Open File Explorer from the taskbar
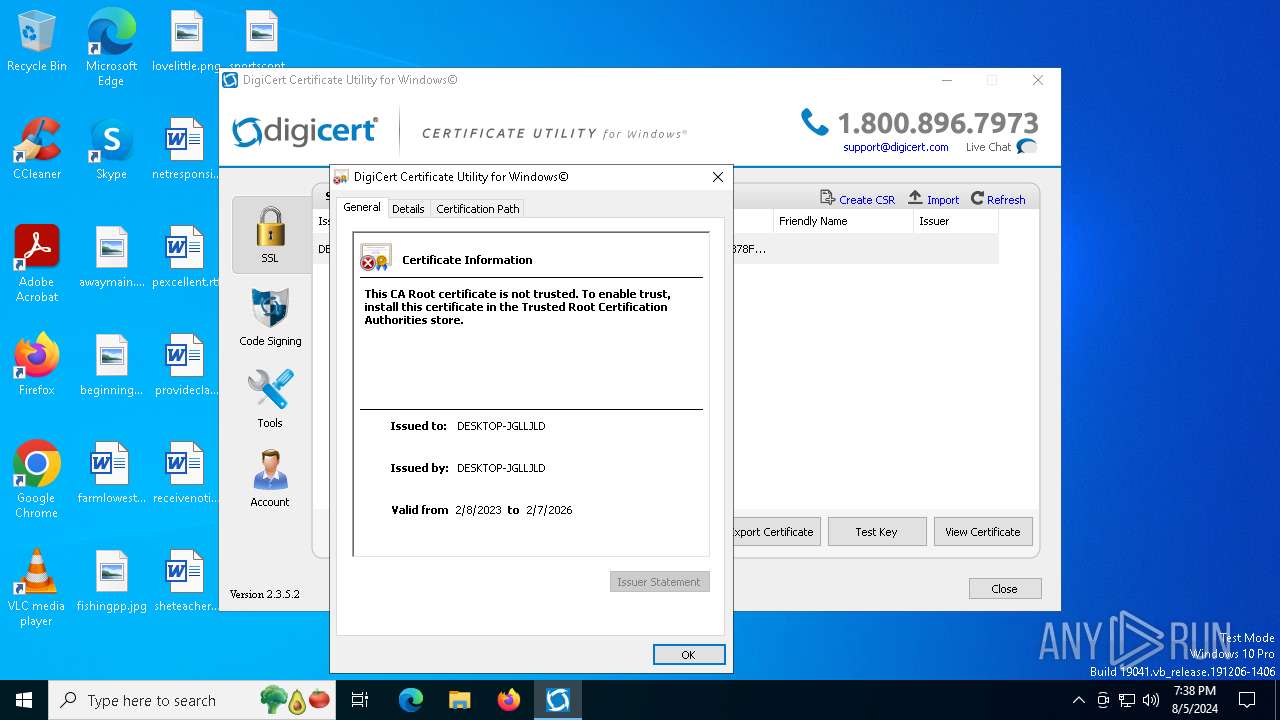 coord(459,700)
